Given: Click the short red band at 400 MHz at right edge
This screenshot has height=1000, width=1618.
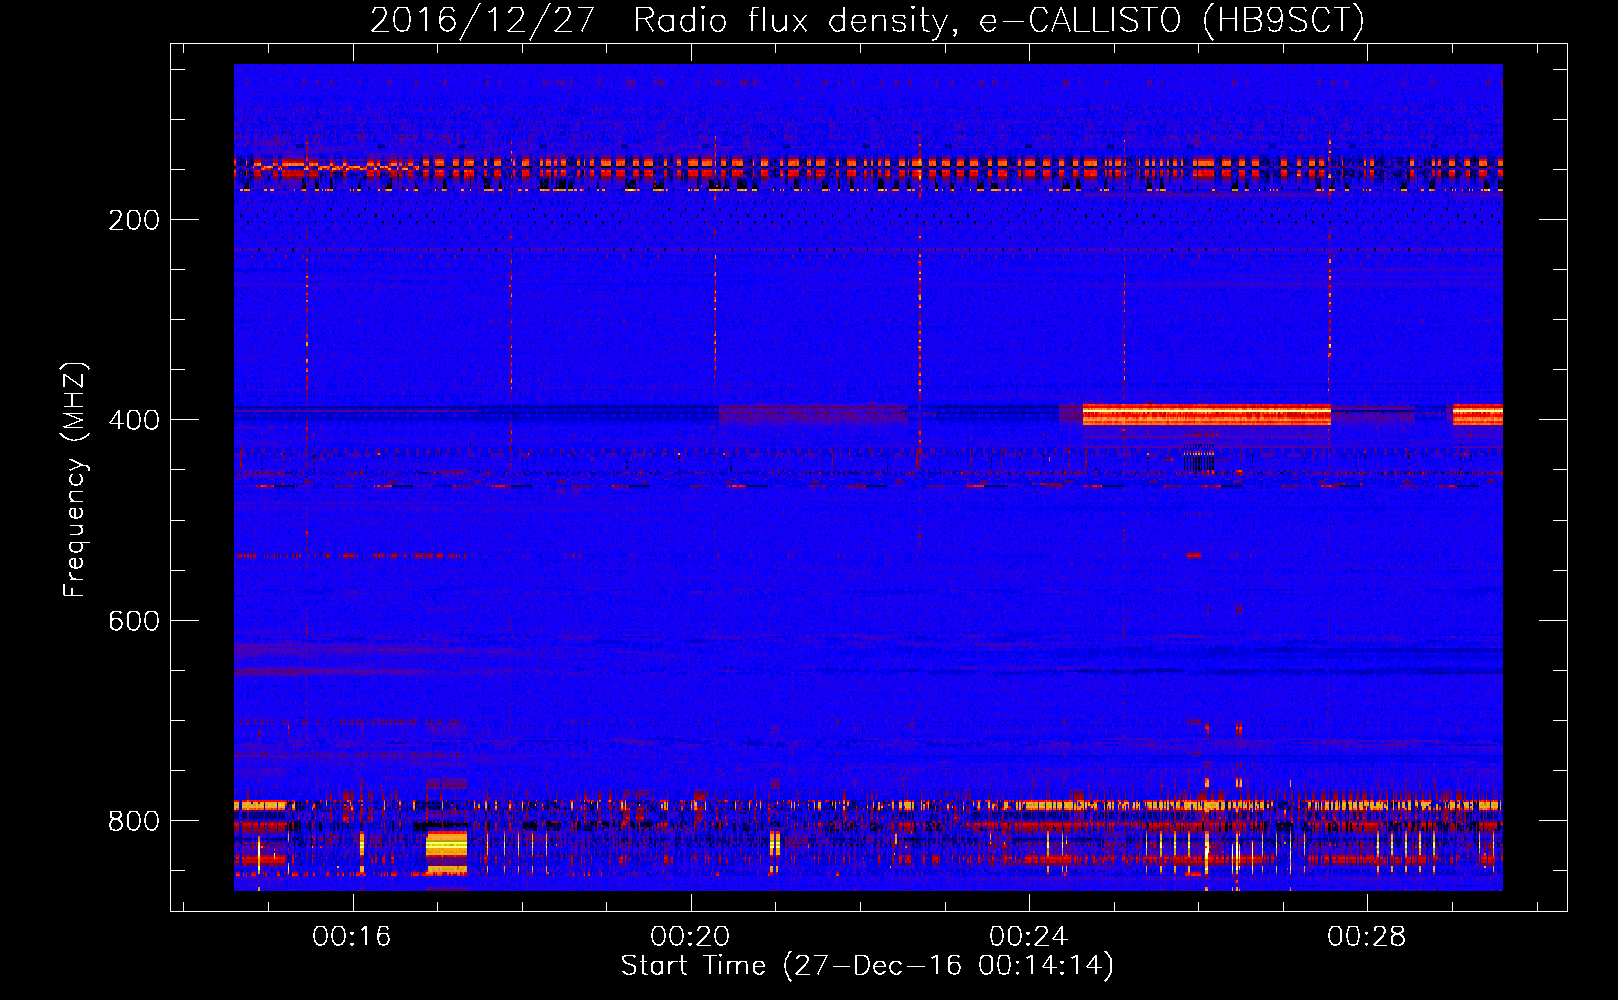Looking at the screenshot, I should (1478, 415).
